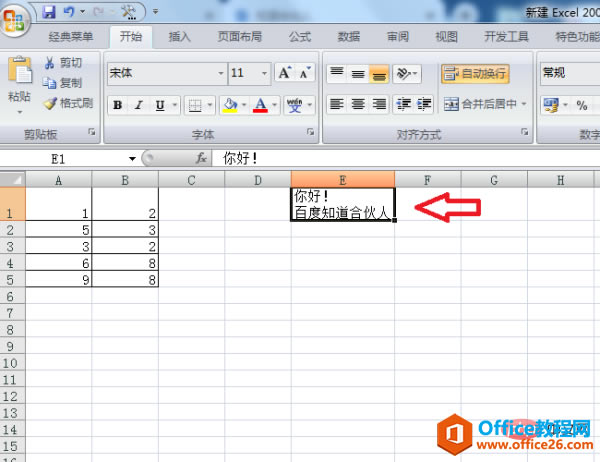Click the Save icon in quick access toolbar
The image size is (600, 462).
point(49,12)
